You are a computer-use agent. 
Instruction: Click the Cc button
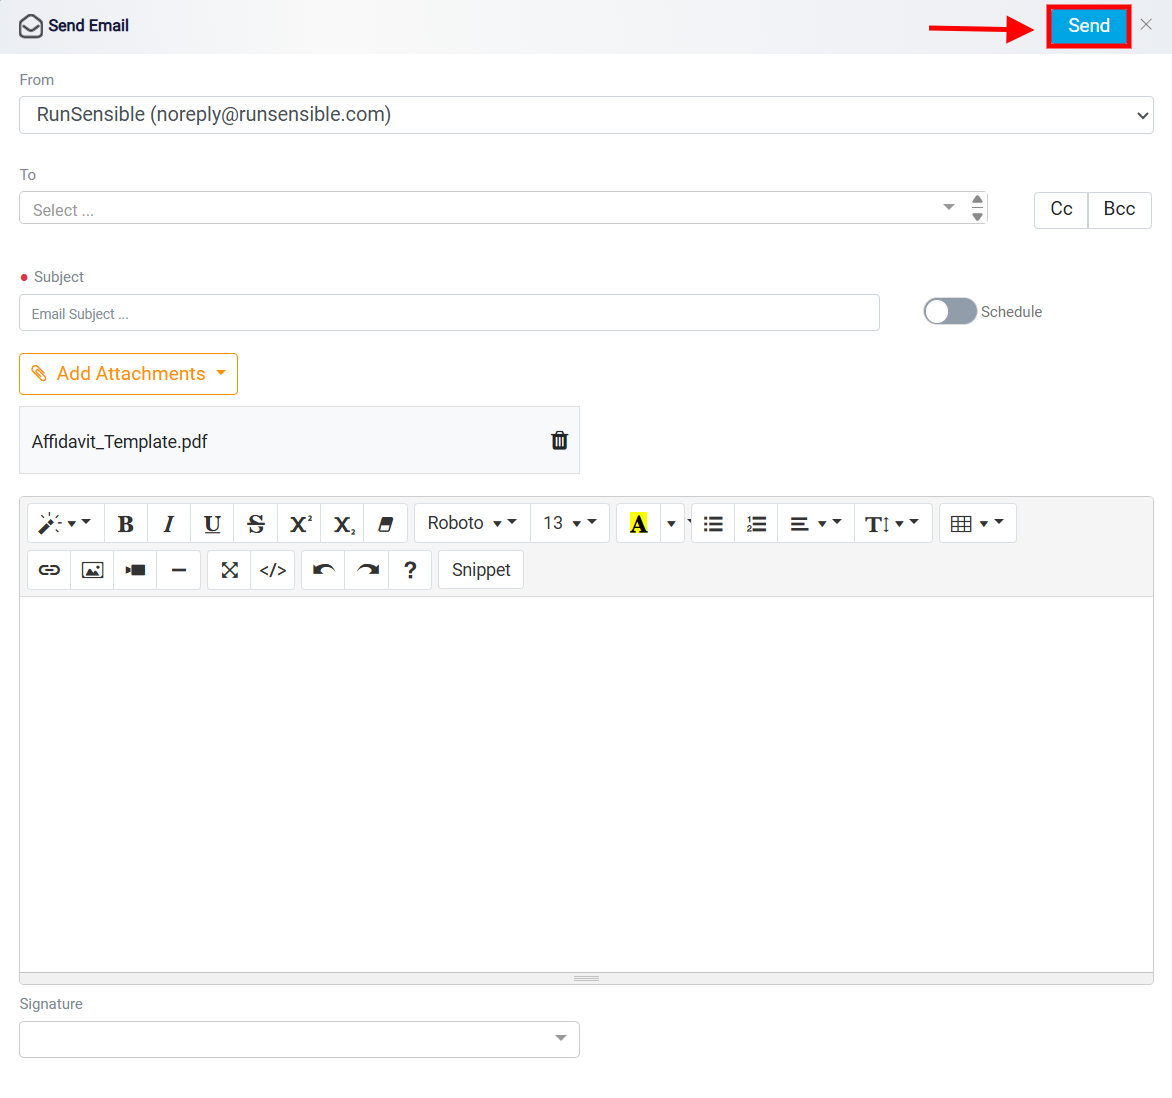tap(1061, 209)
